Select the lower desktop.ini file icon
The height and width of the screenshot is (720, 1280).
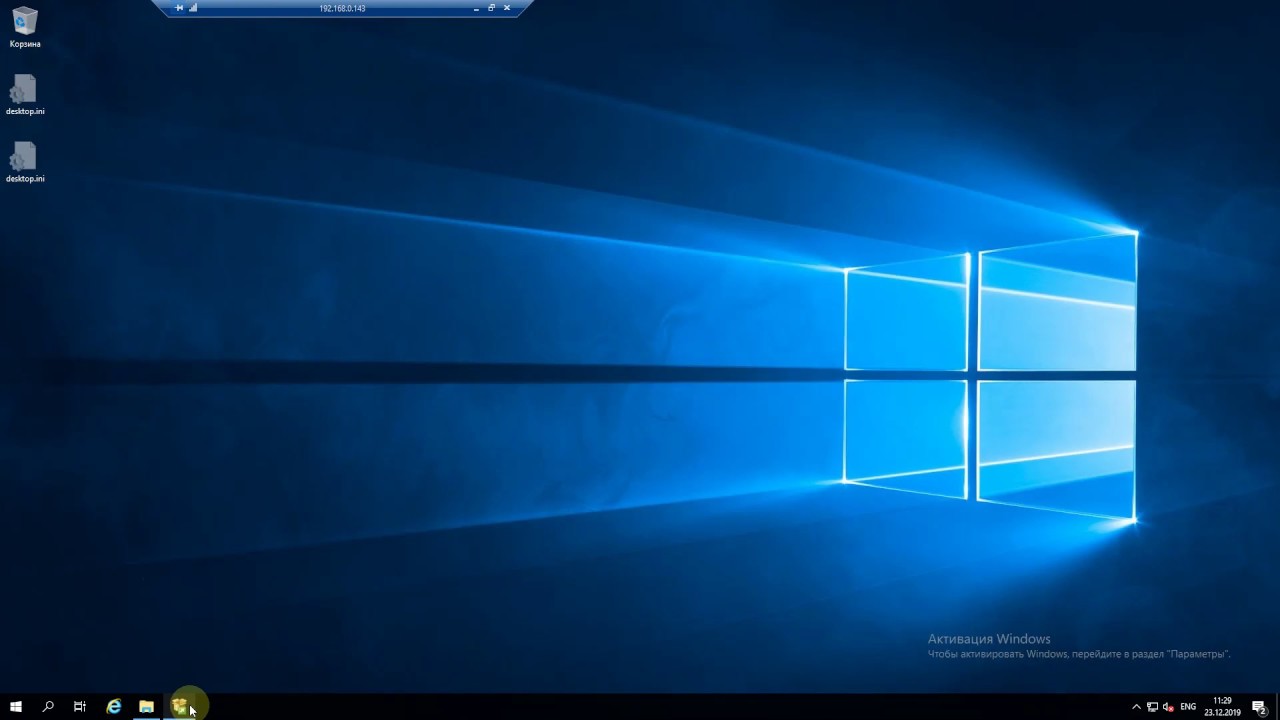pyautogui.click(x=25, y=162)
